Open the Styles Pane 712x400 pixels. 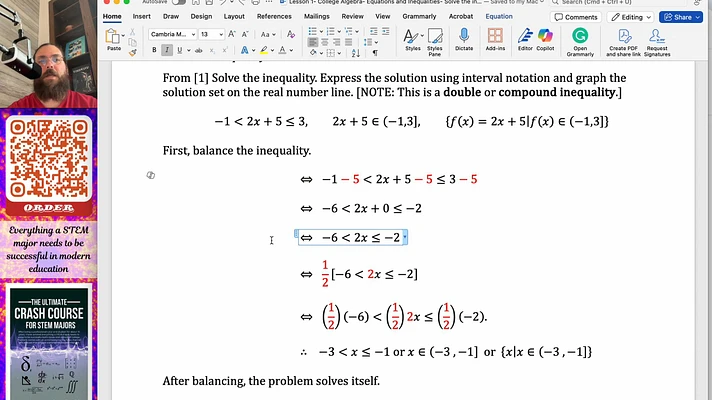(x=435, y=42)
